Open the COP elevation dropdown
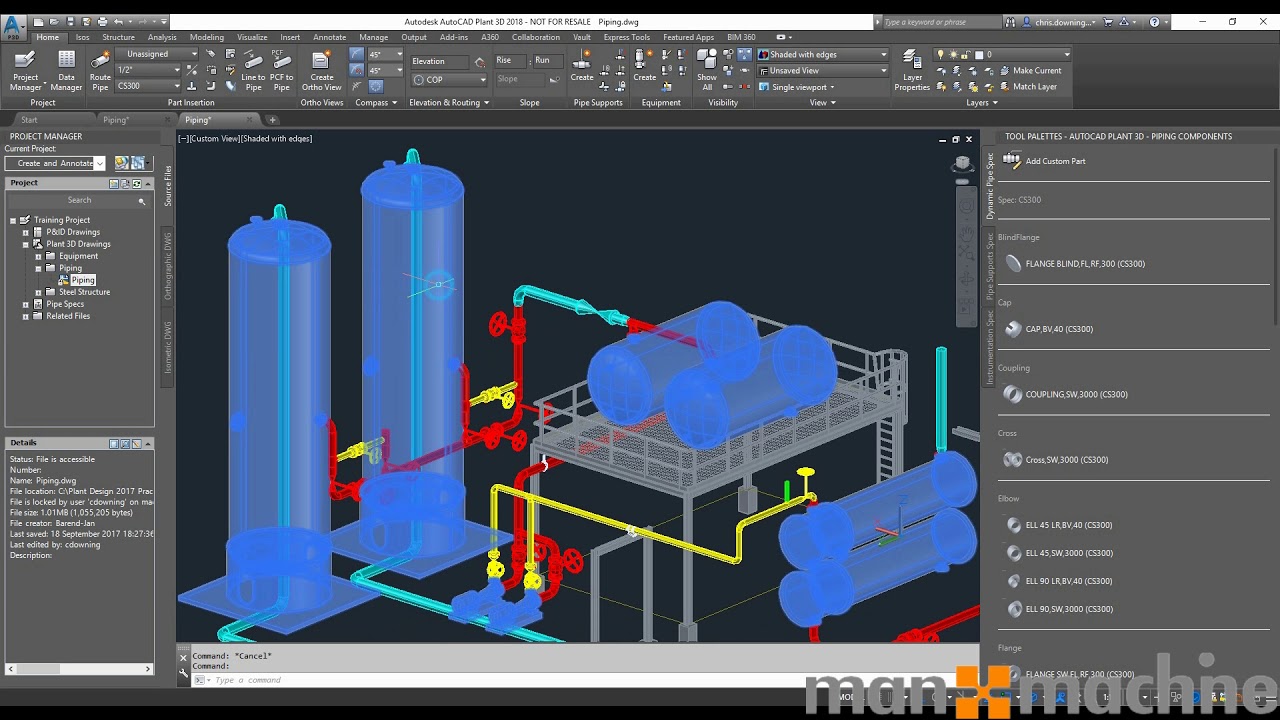1280x720 pixels. tap(449, 79)
